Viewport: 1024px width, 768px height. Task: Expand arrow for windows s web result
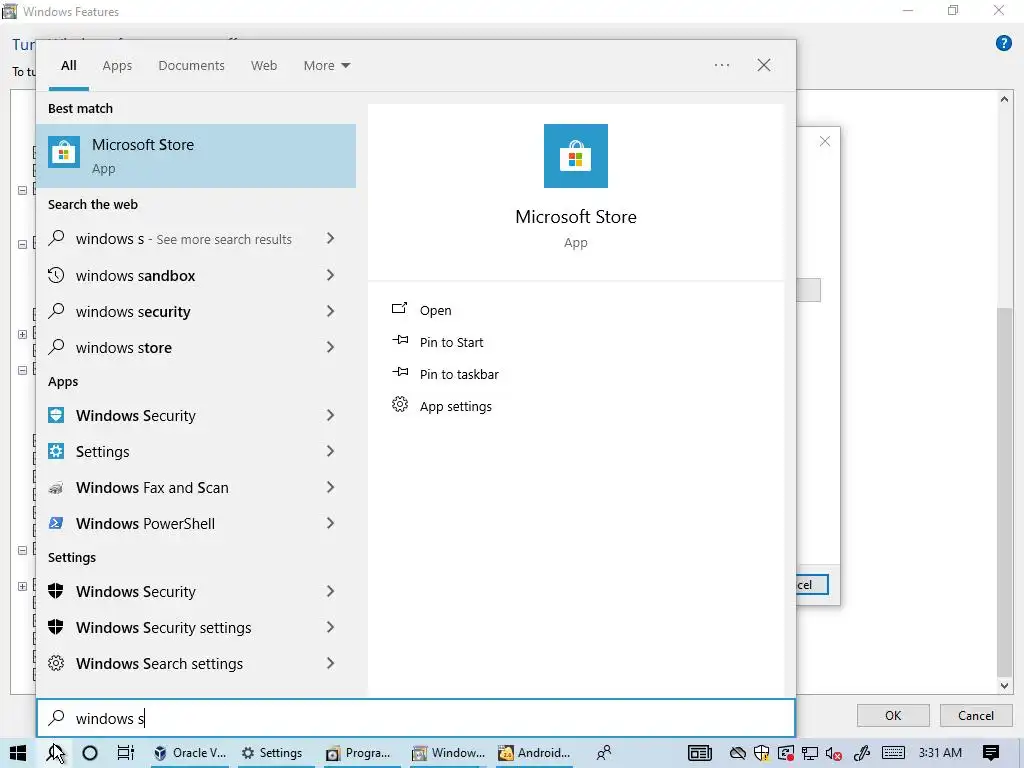click(330, 238)
